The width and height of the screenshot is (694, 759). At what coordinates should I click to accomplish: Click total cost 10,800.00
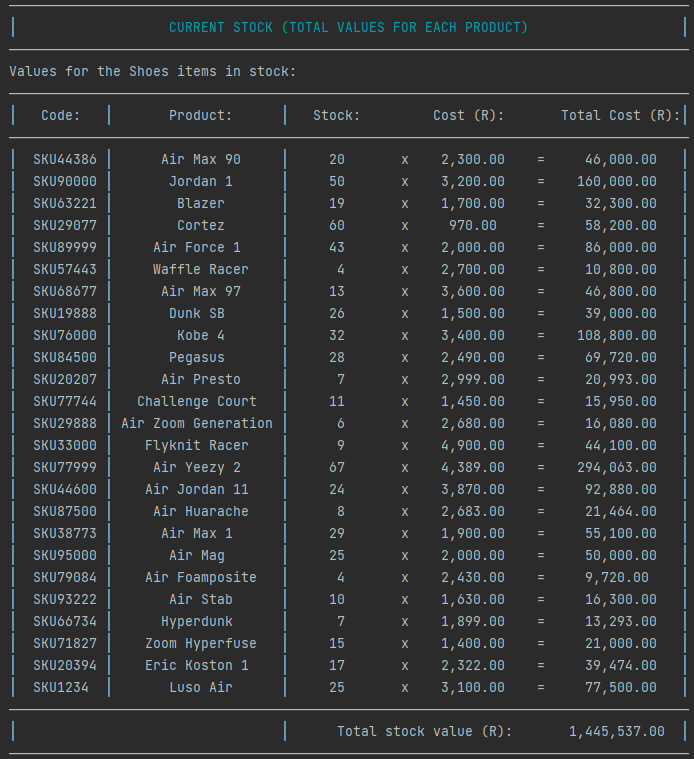tap(620, 270)
